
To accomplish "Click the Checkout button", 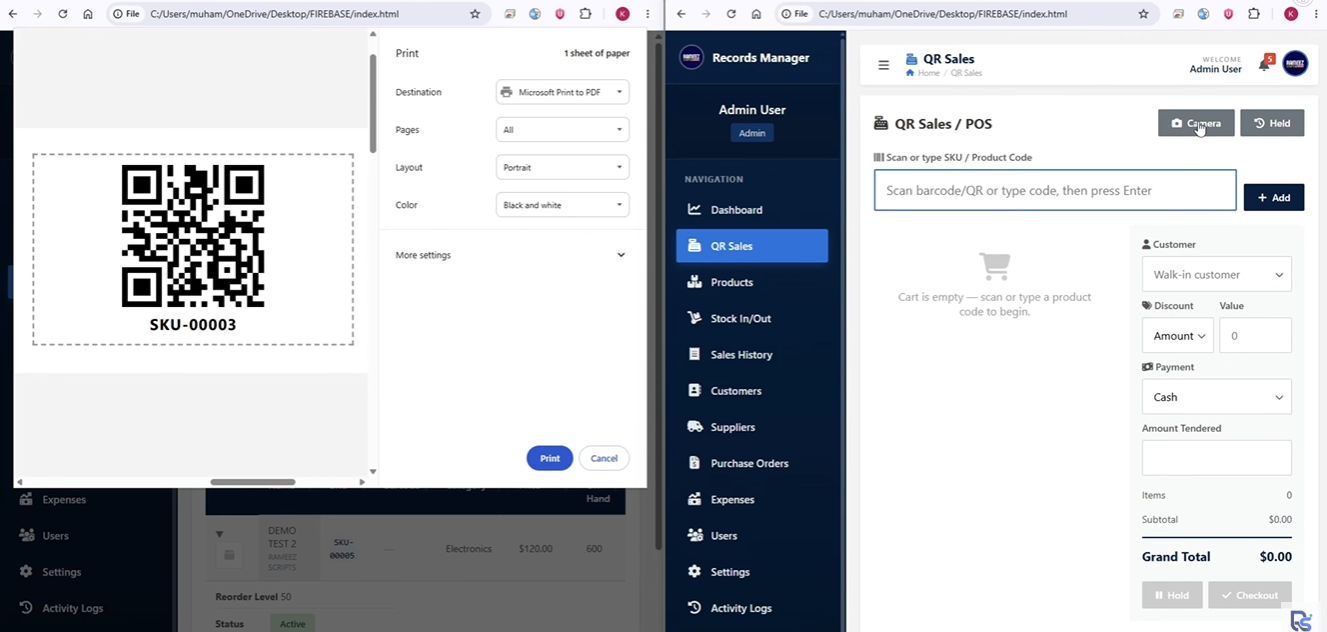I will click(1250, 595).
